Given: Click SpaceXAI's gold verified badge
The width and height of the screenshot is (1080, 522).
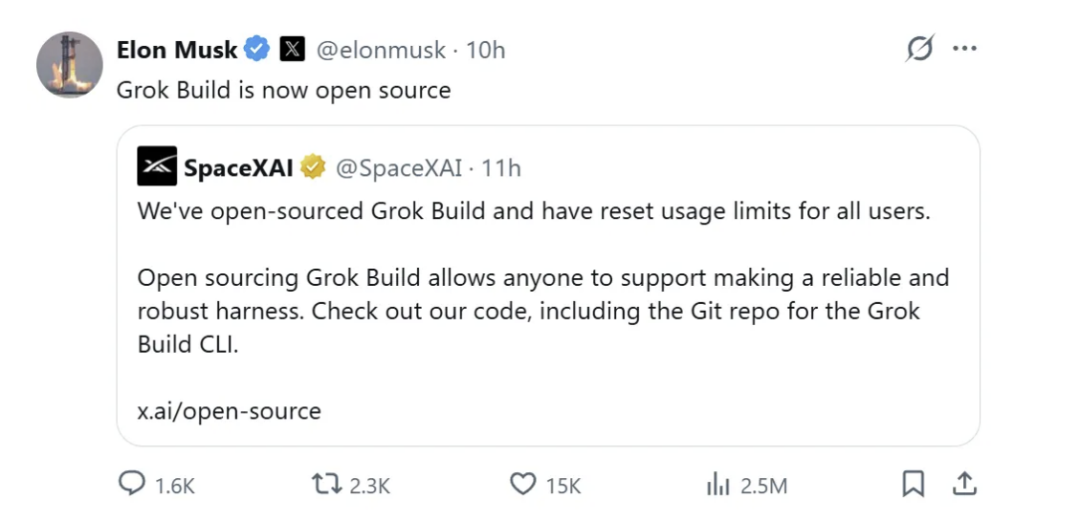Looking at the screenshot, I should (313, 167).
